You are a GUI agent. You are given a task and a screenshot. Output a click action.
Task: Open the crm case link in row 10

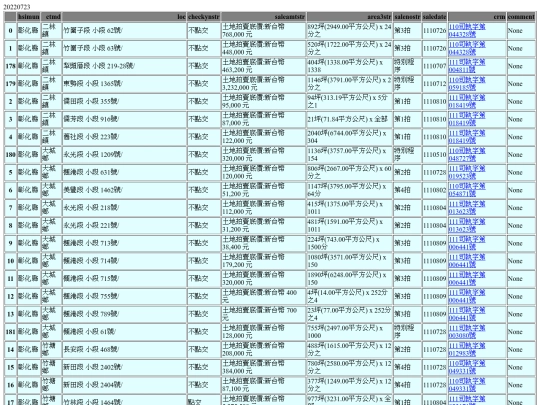pos(467,261)
